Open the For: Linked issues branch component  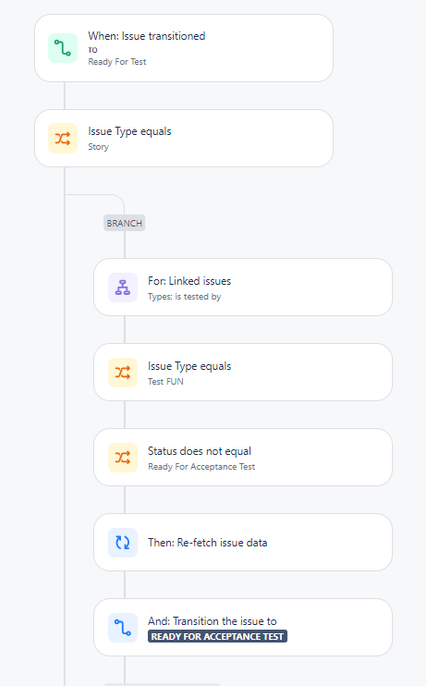[243, 287]
